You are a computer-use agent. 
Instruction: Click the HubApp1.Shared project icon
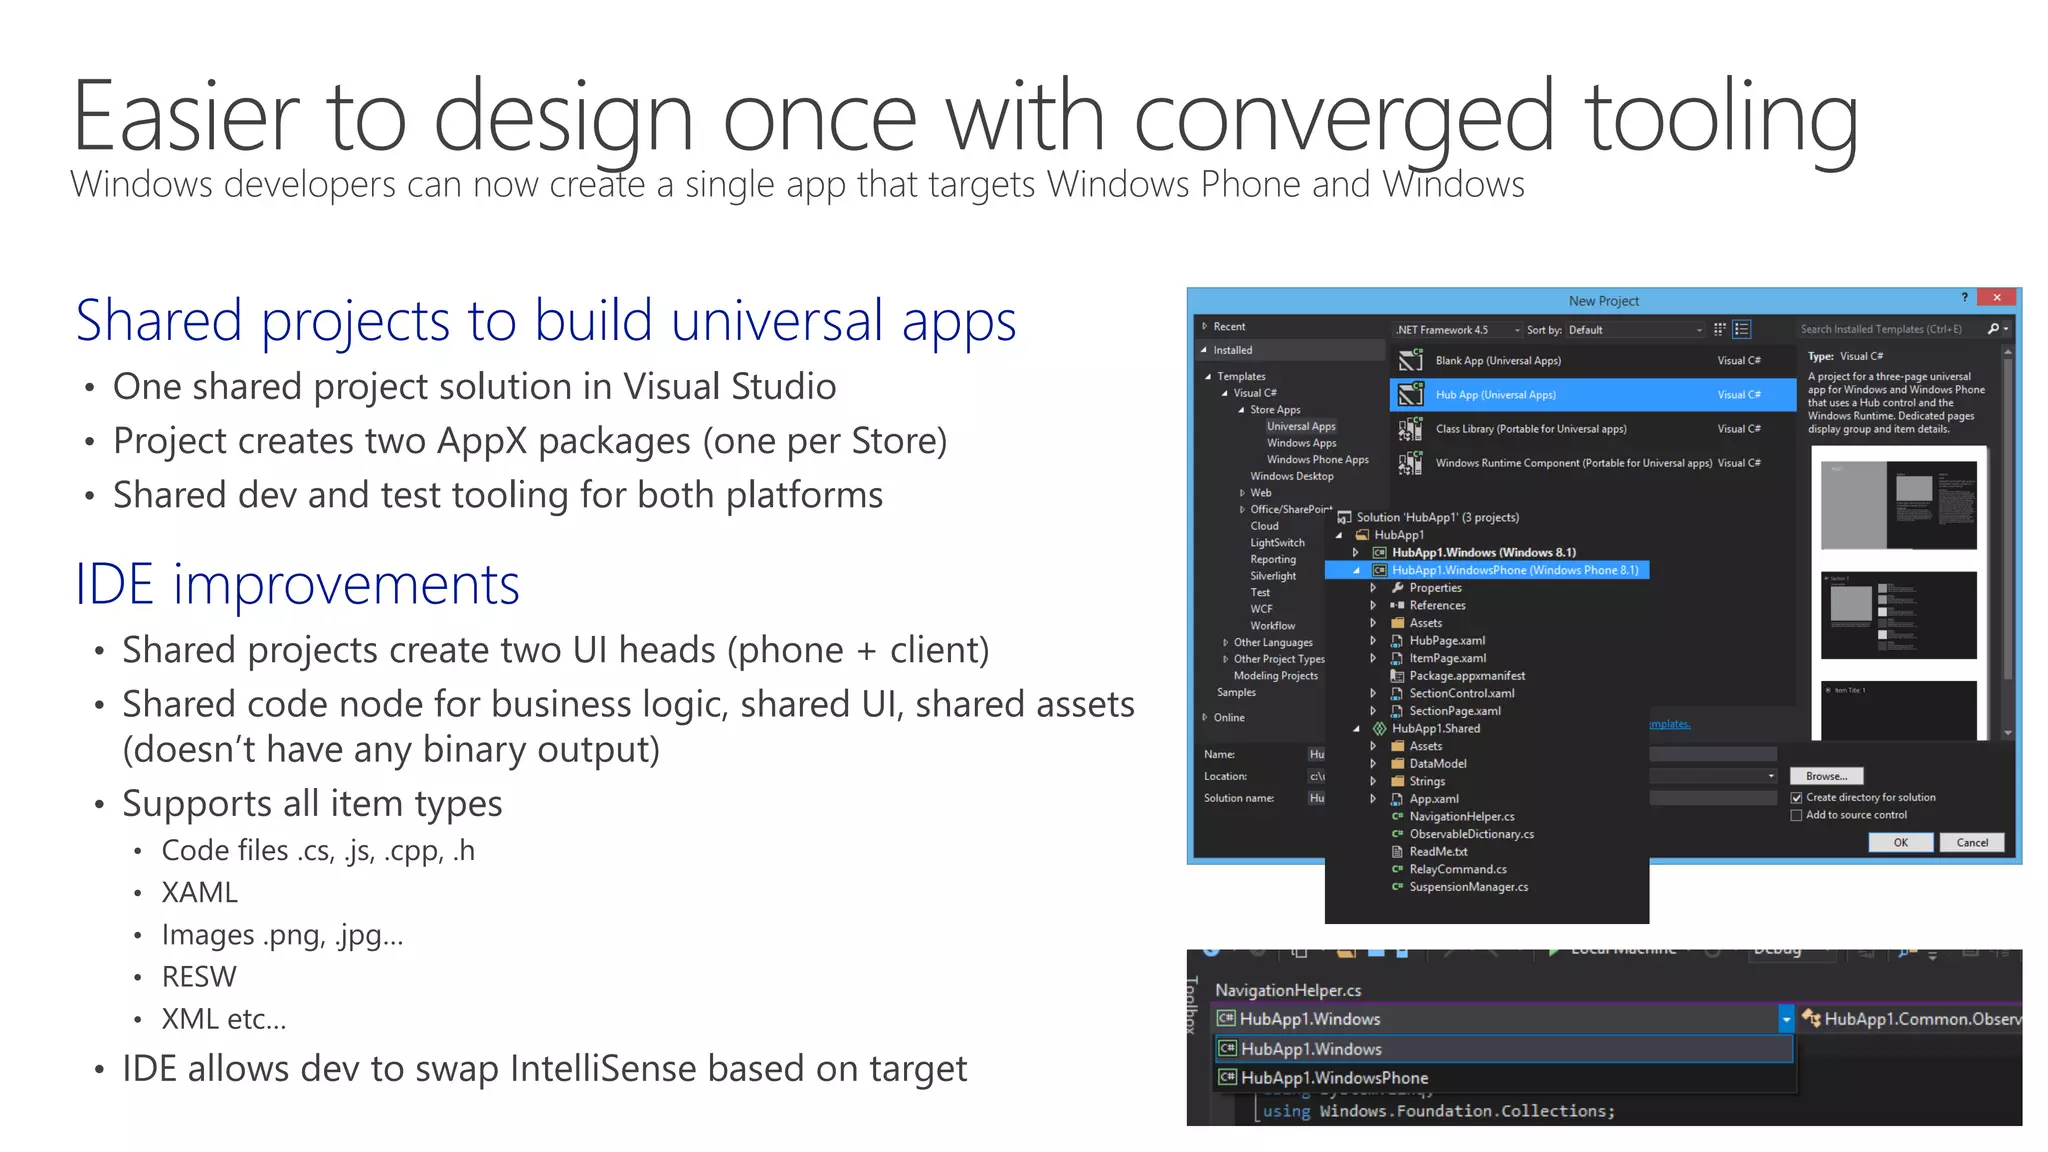[1380, 729]
